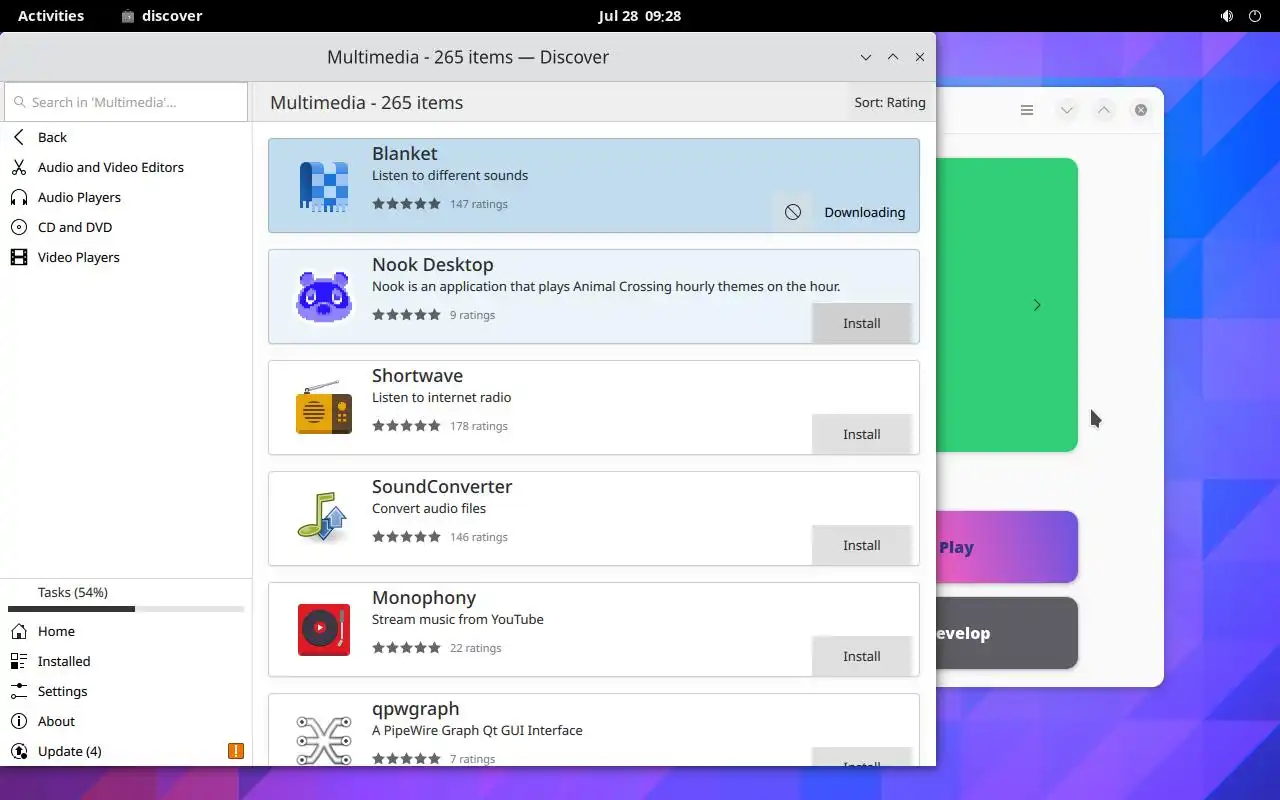Click the Shortwave title text
1280x800 pixels.
(417, 375)
